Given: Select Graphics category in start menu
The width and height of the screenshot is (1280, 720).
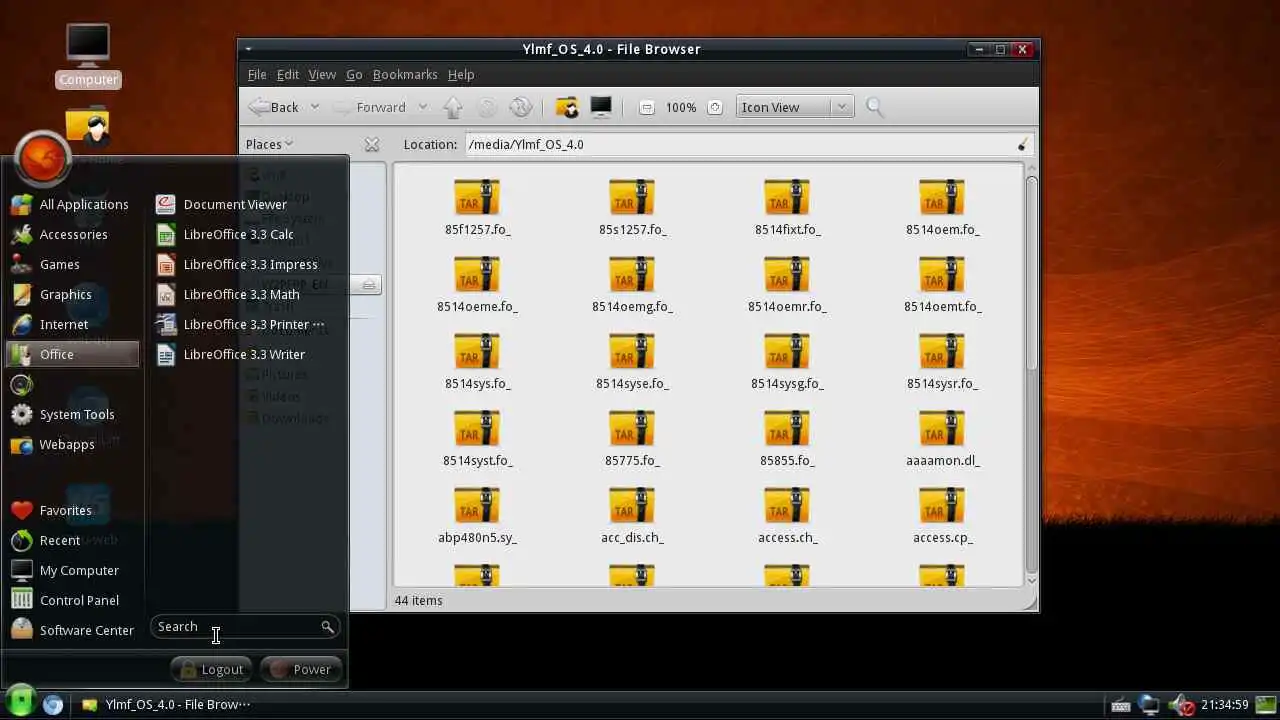Looking at the screenshot, I should coord(72,294).
